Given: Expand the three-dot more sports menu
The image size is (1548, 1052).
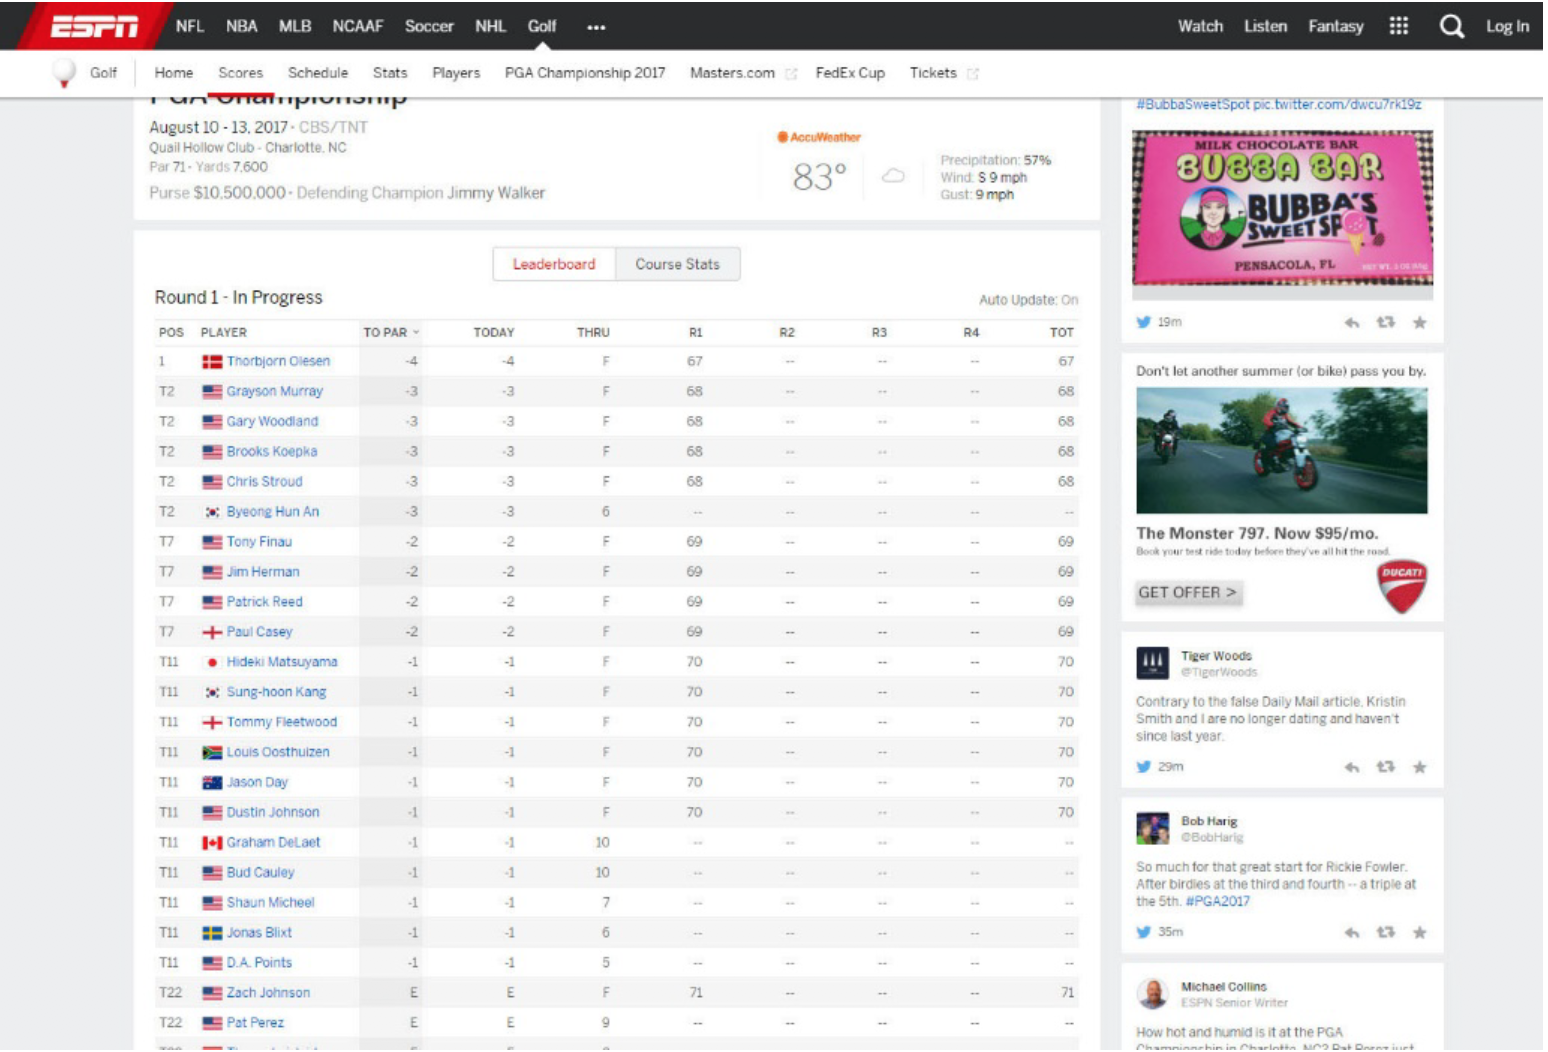Looking at the screenshot, I should (x=598, y=27).
